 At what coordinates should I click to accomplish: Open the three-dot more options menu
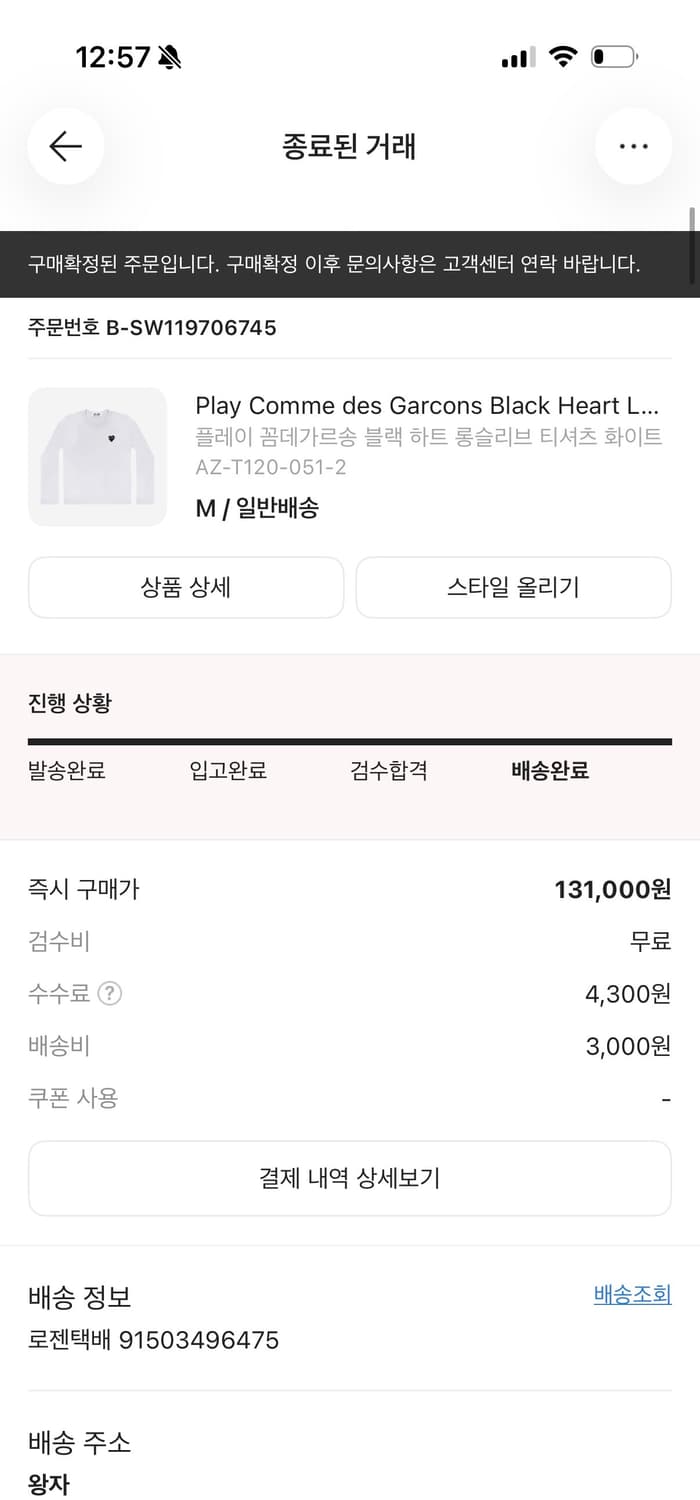[x=634, y=146]
